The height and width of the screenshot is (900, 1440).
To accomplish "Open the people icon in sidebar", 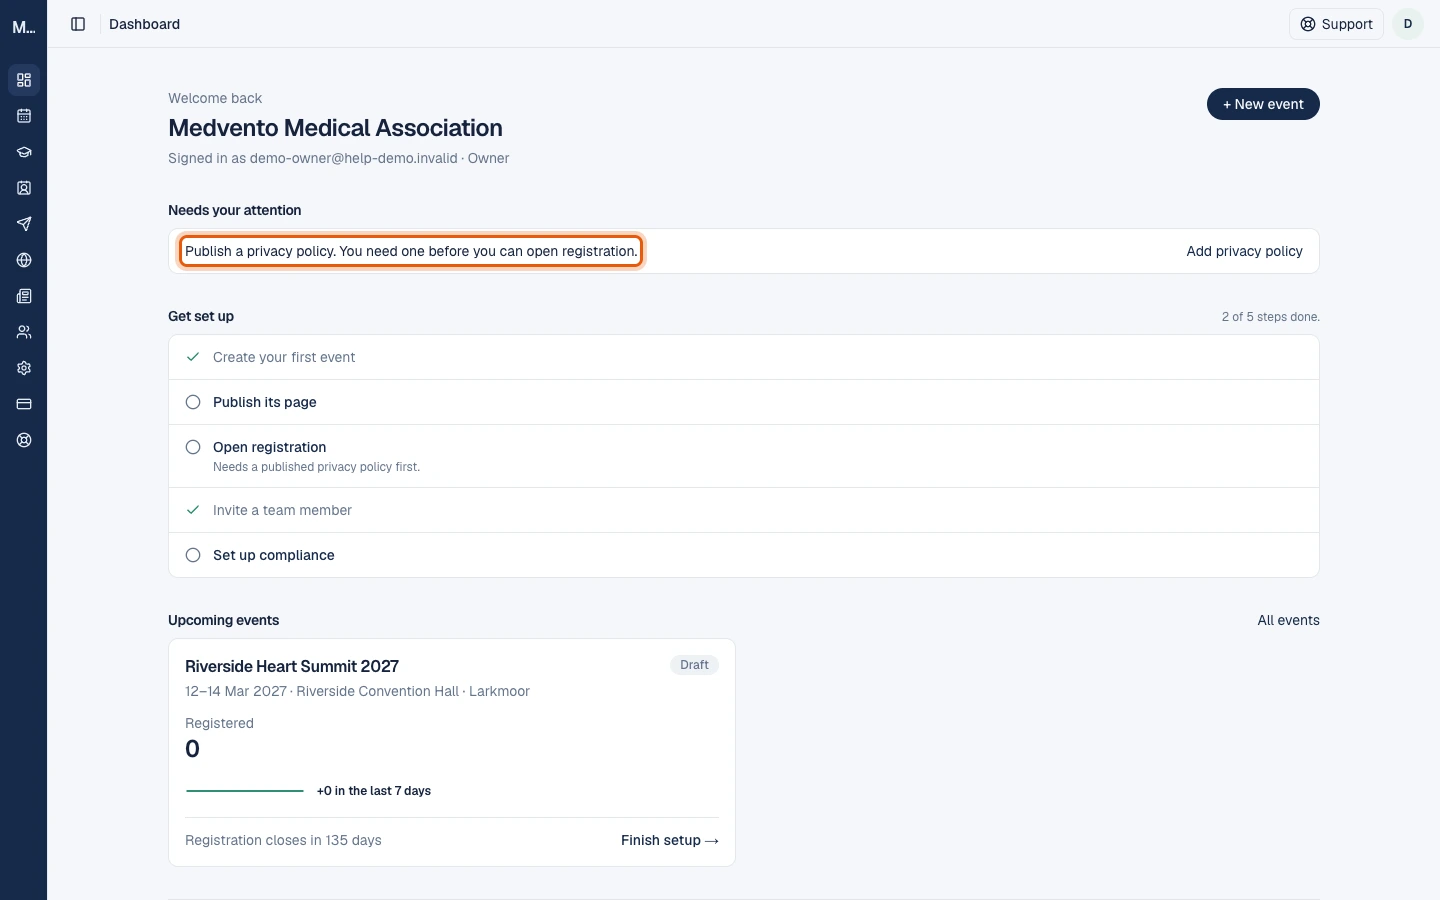I will [x=24, y=332].
